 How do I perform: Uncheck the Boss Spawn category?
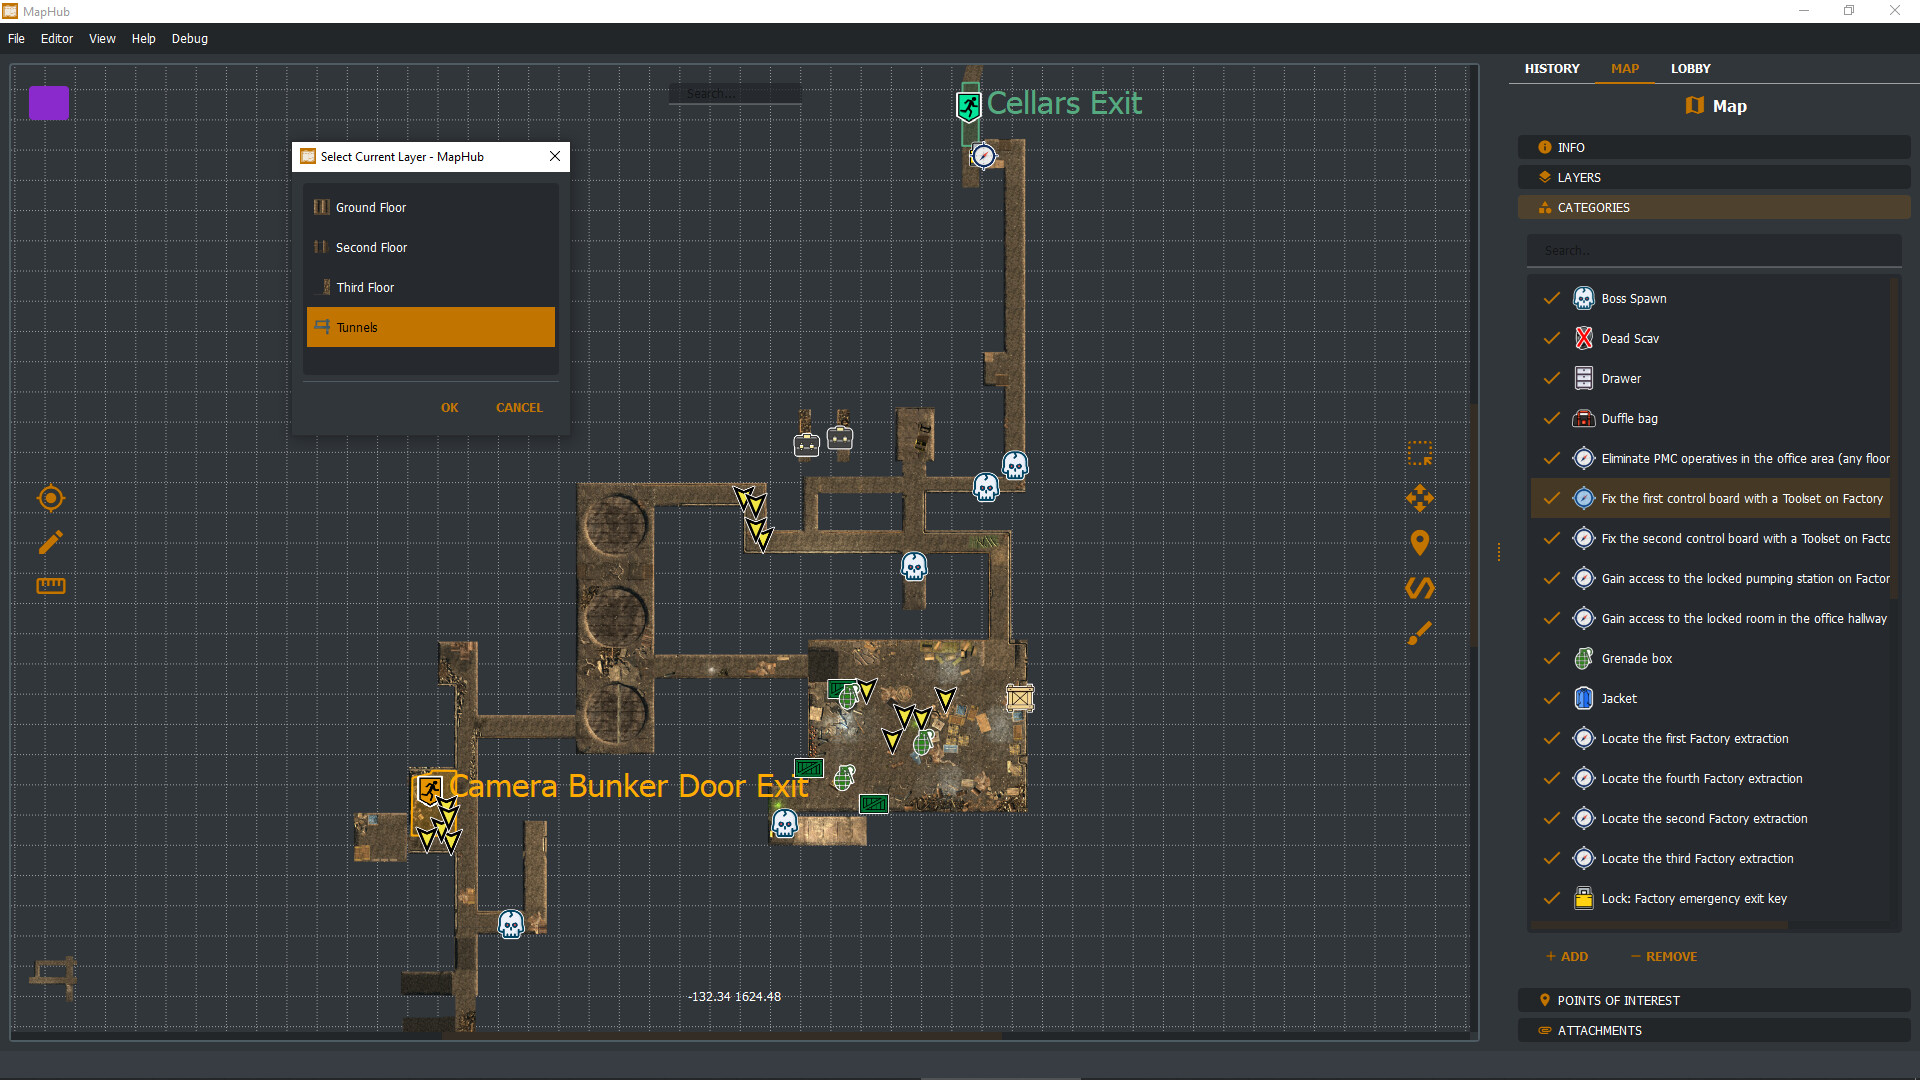pyautogui.click(x=1551, y=298)
